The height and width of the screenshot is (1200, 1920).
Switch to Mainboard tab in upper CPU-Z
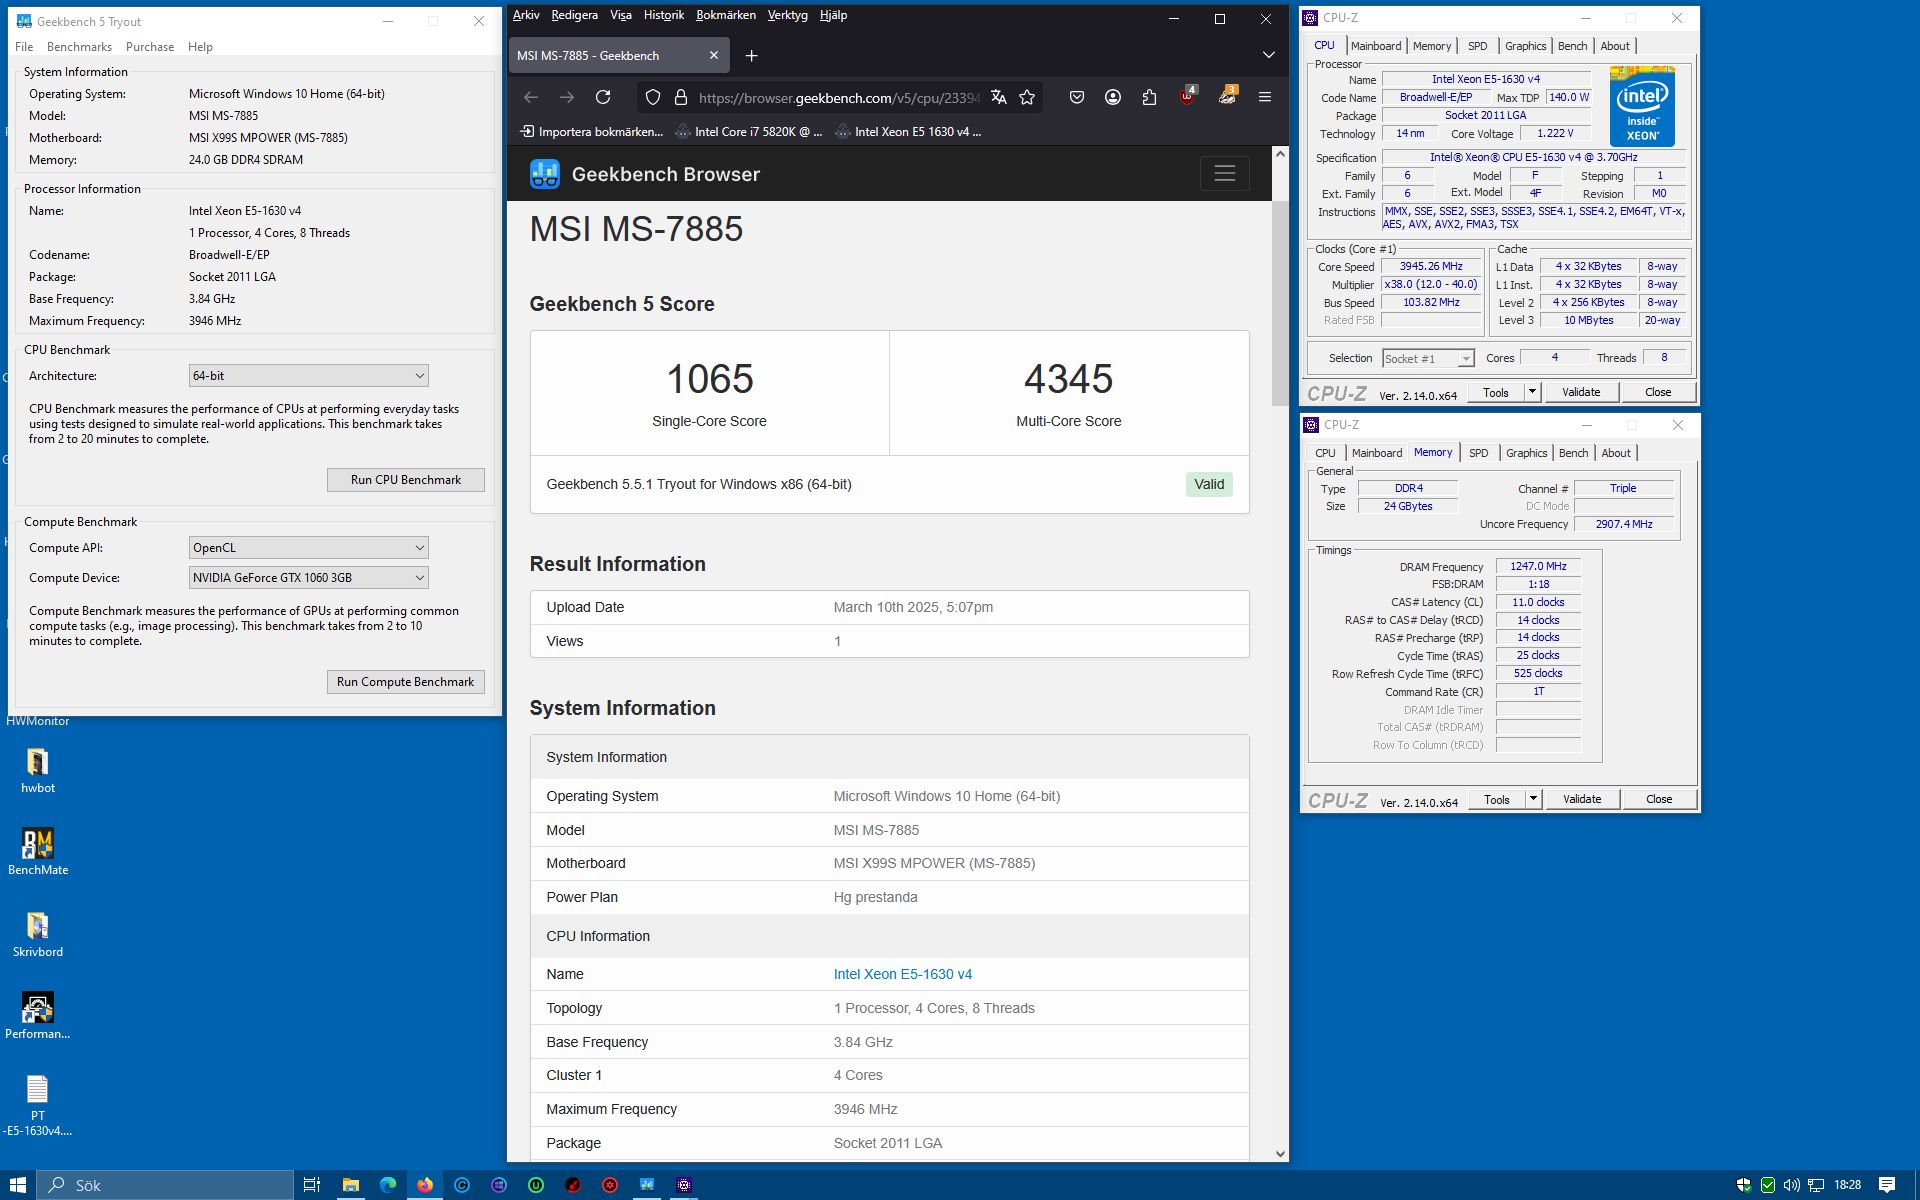click(1375, 46)
